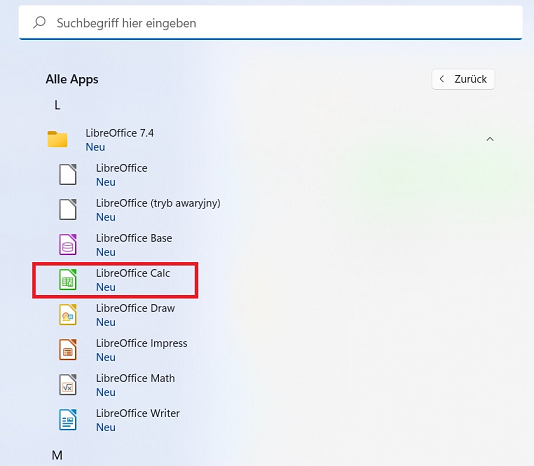Image resolution: width=534 pixels, height=466 pixels.
Task: Collapse the LibreOffice 7.4 folder chevron
Action: pyautogui.click(x=490, y=139)
